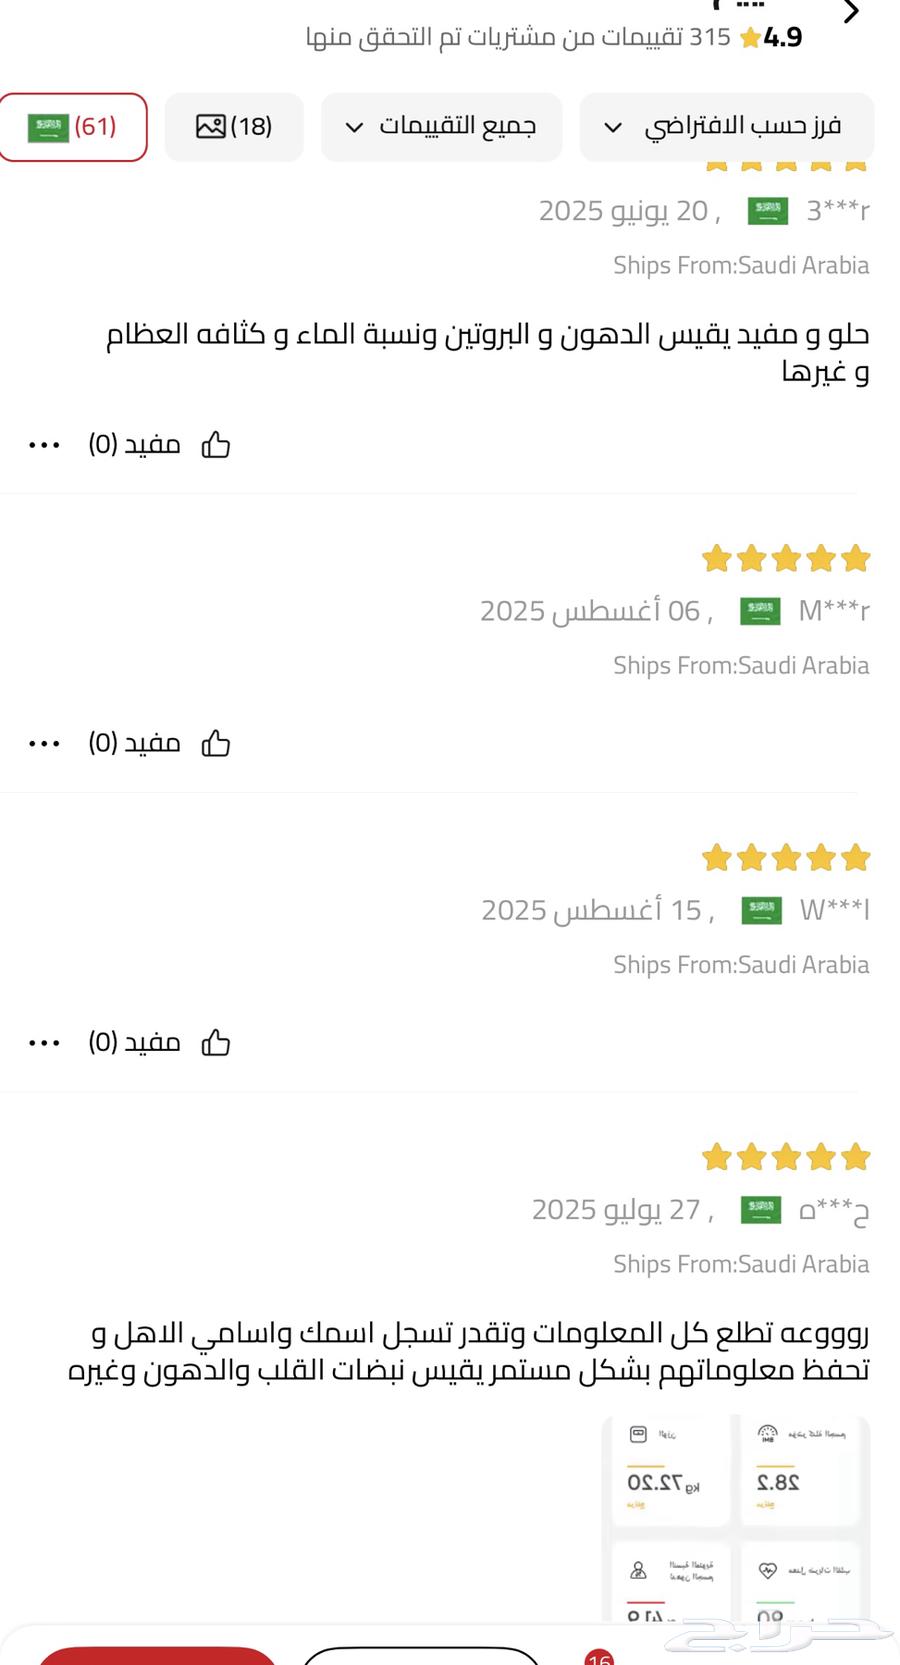
Task: Toggle the reviews-with-photos filter (18)
Action: 234,127
